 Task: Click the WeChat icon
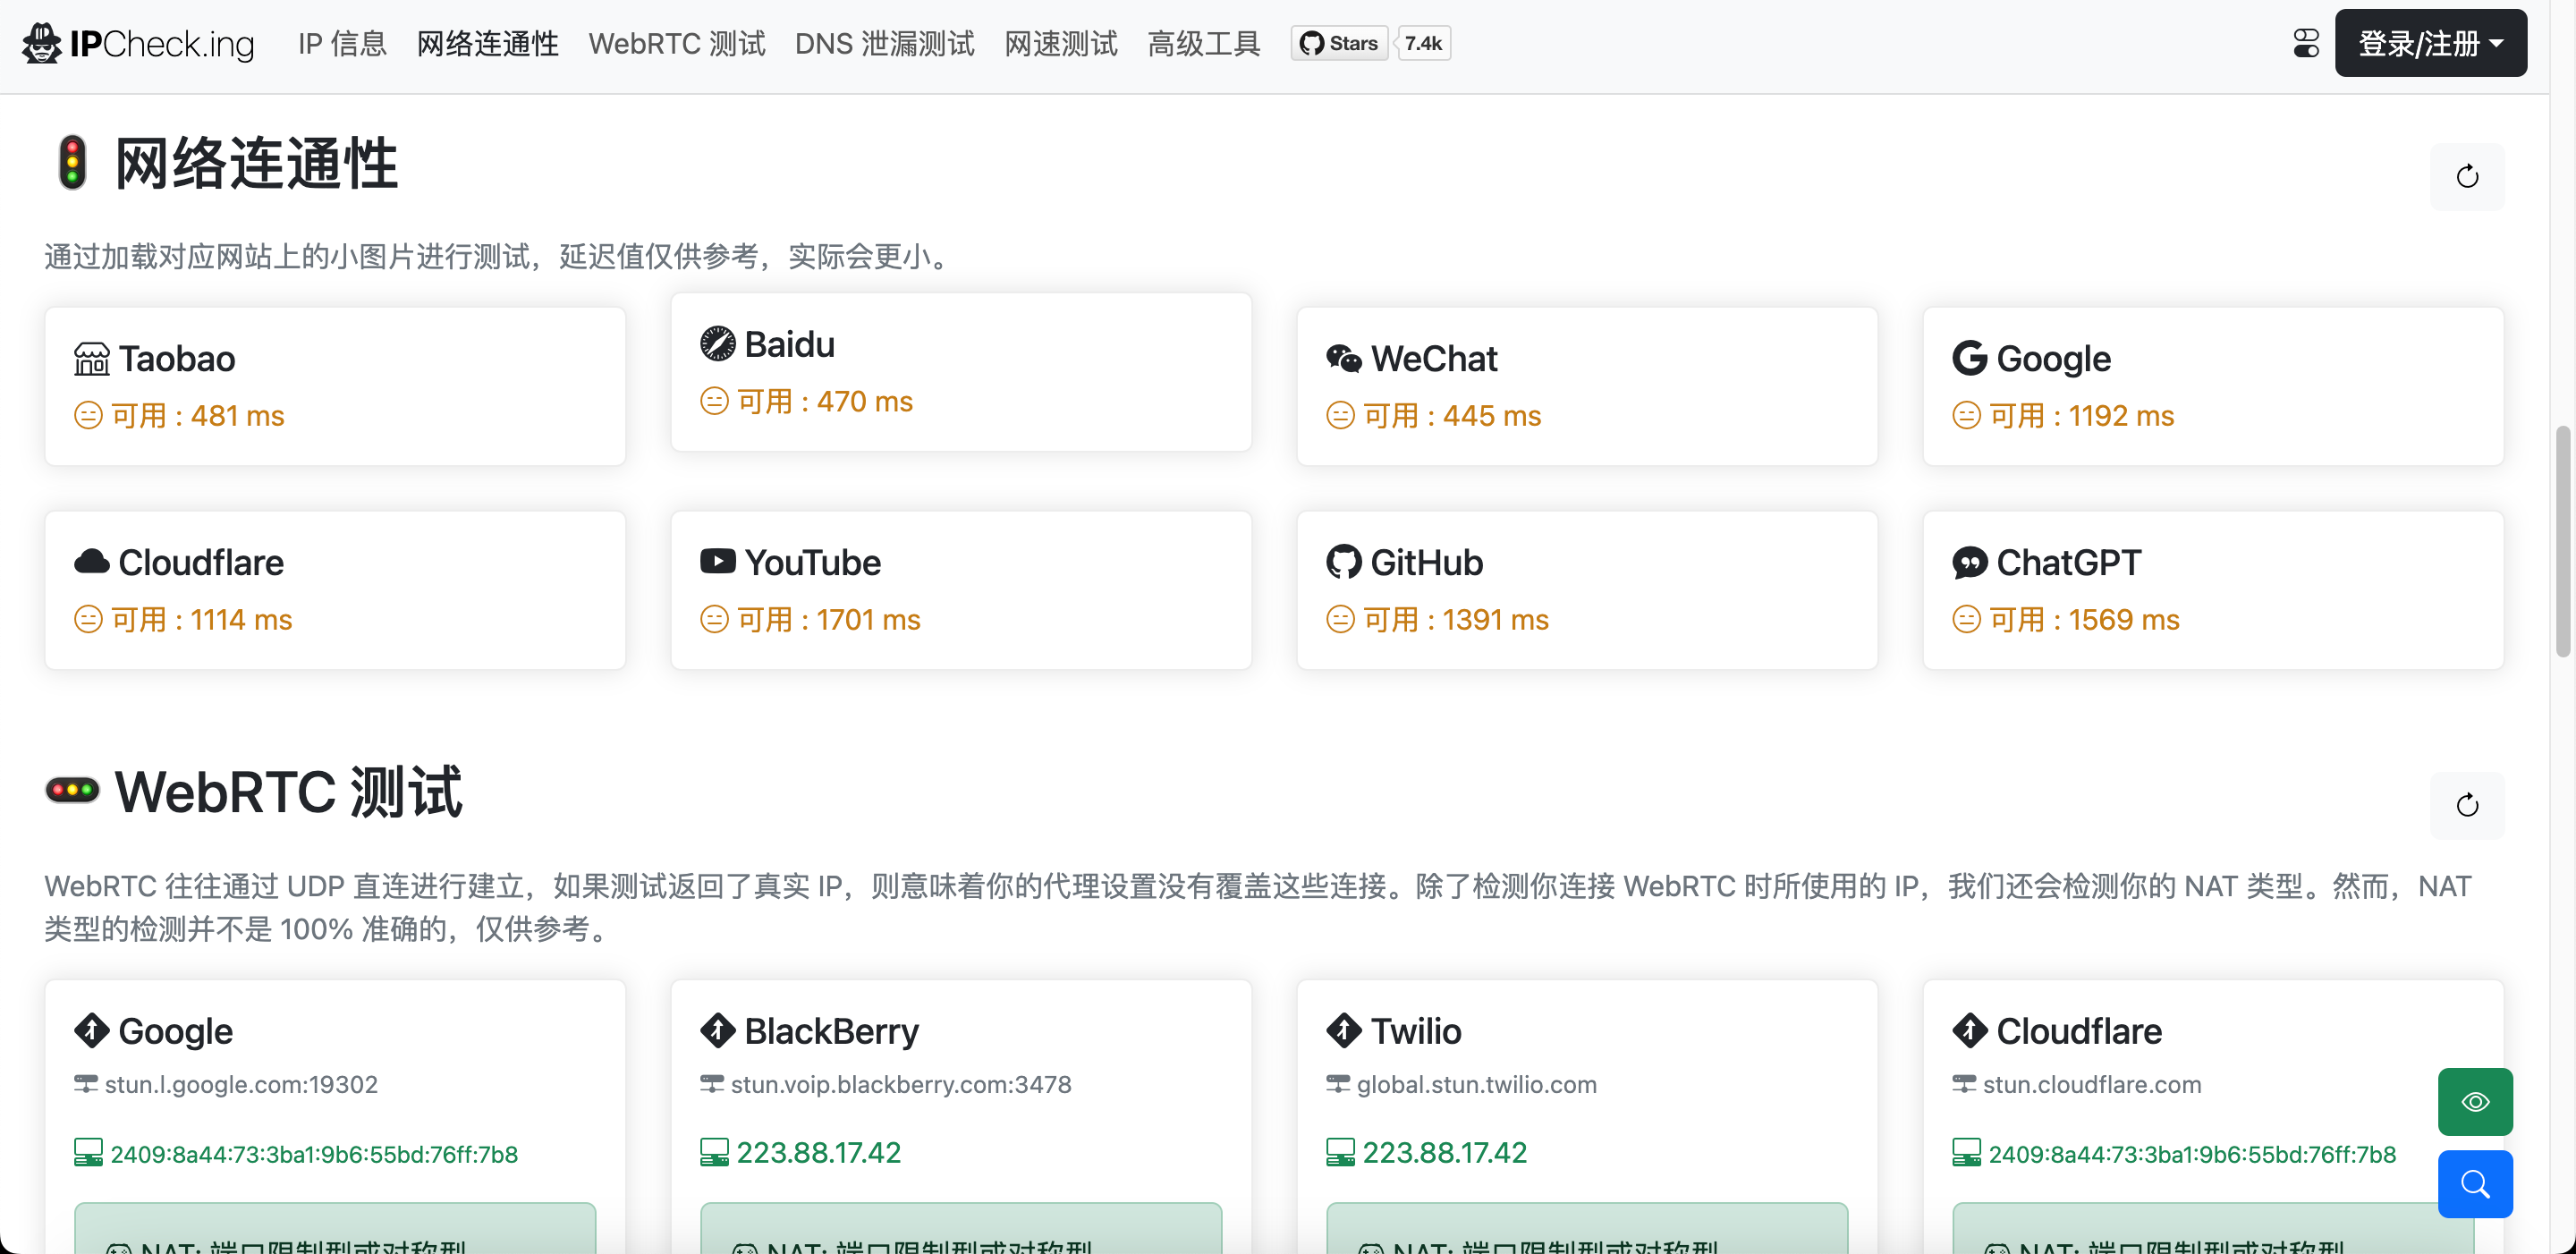(1343, 358)
